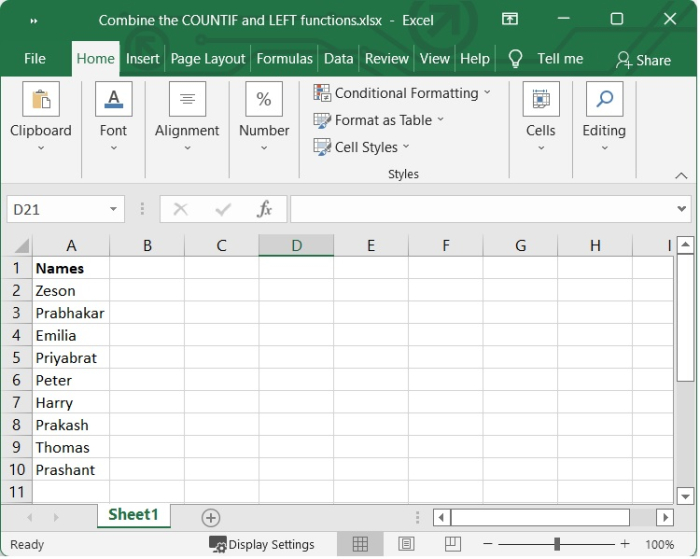Image resolution: width=700 pixels, height=559 pixels.
Task: Click the Tell me lightbulb icon
Action: coord(515,59)
